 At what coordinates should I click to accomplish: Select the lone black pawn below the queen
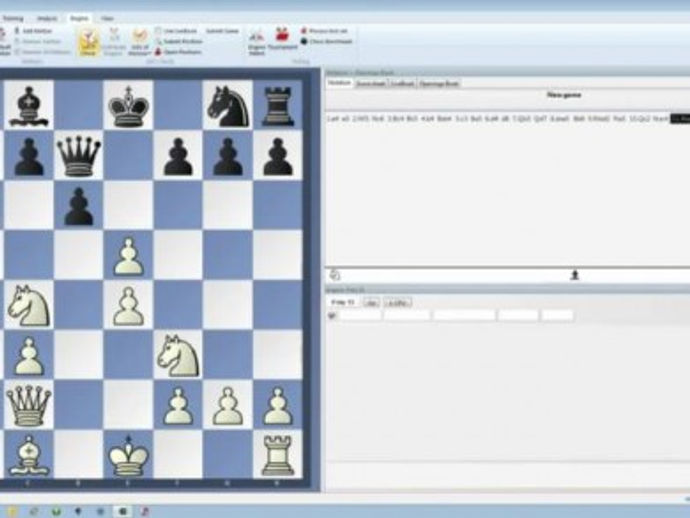[x=78, y=206]
